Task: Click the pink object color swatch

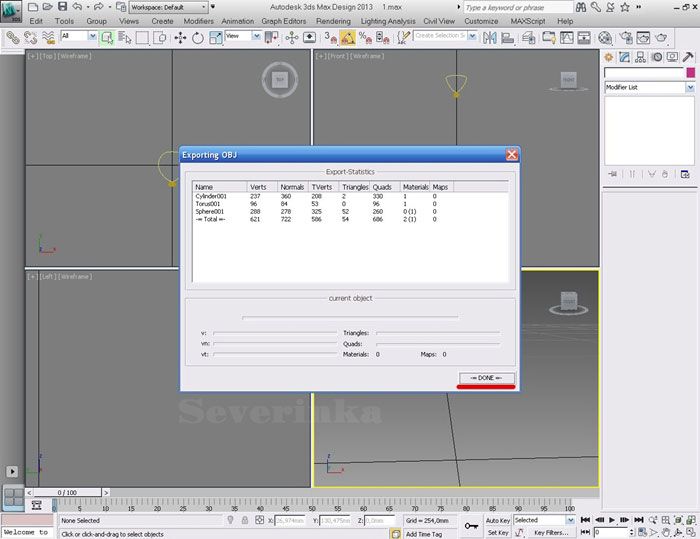Action: point(689,73)
